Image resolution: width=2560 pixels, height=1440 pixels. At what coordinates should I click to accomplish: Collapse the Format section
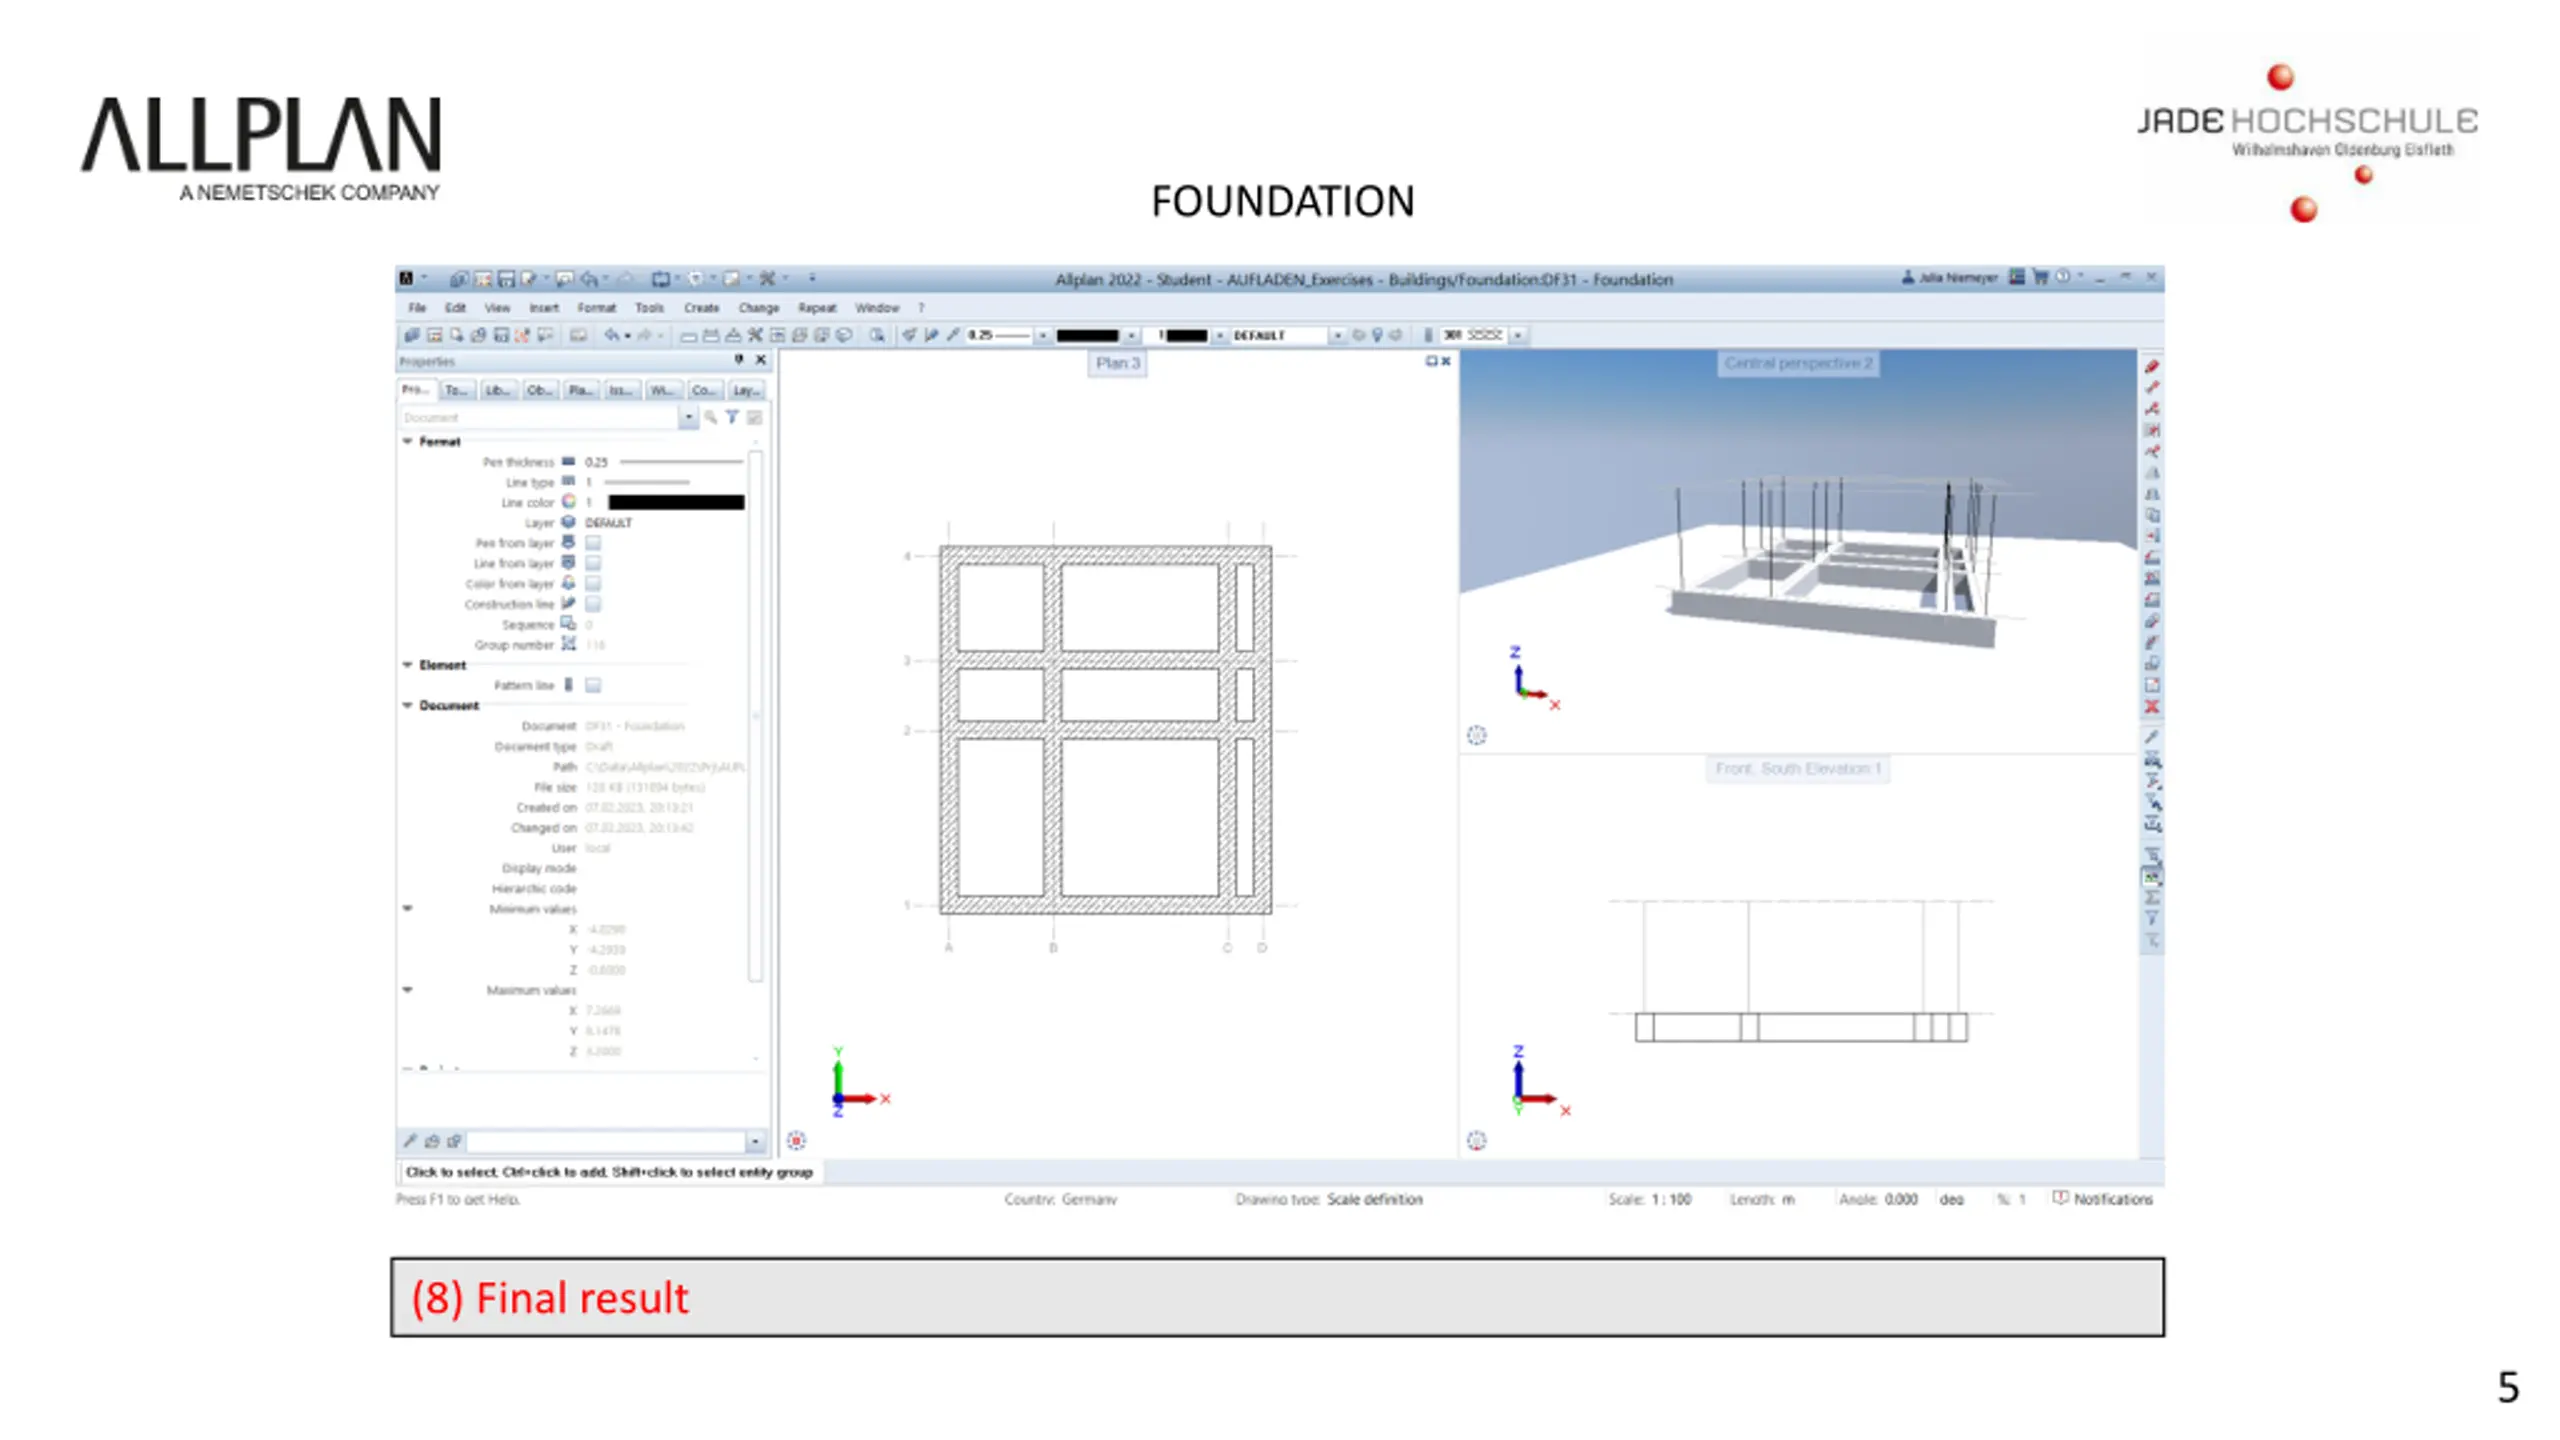pyautogui.click(x=407, y=441)
